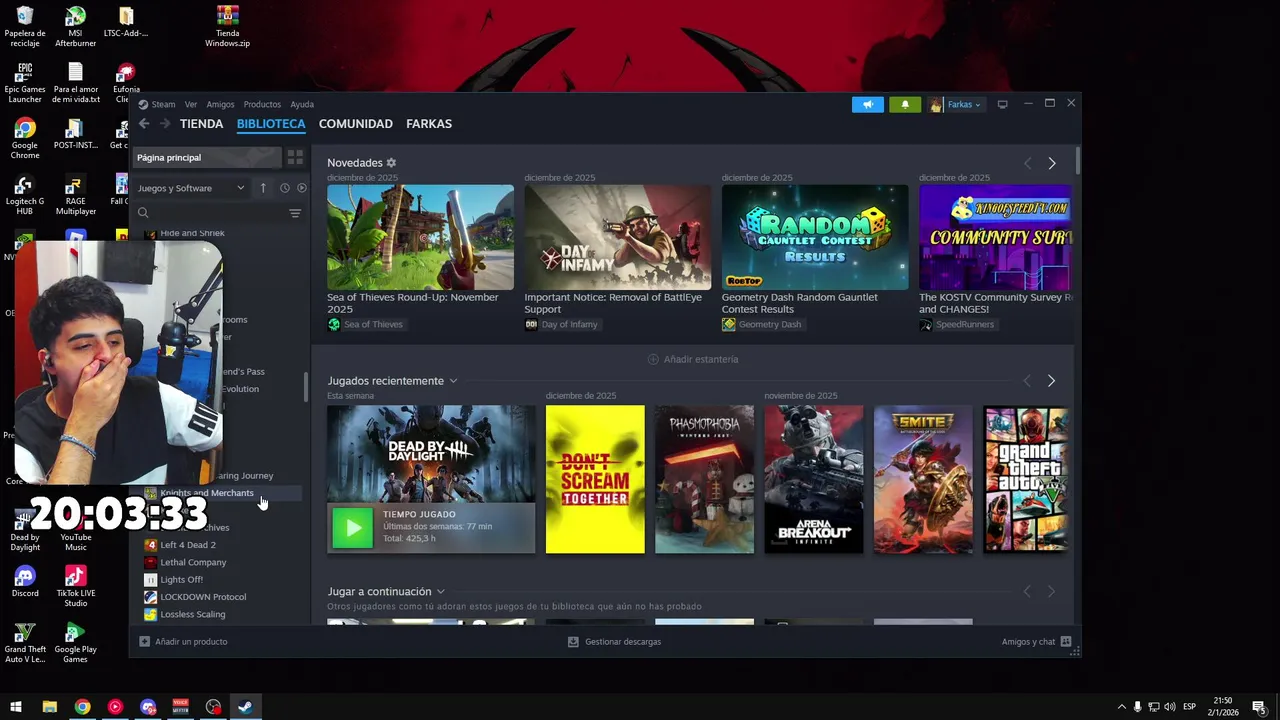Image resolution: width=1280 pixels, height=720 pixels.
Task: Click the Day of Infamy publisher icon
Action: 531,325
